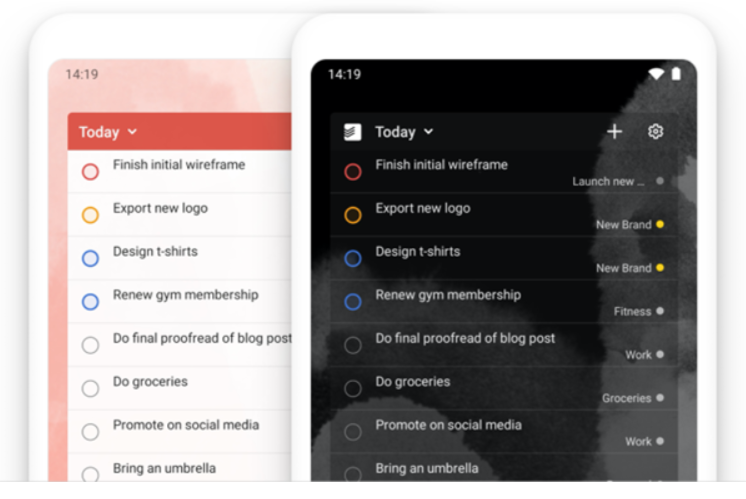Check off Promote on social media, dark widget
The height and width of the screenshot is (499, 746).
click(353, 432)
